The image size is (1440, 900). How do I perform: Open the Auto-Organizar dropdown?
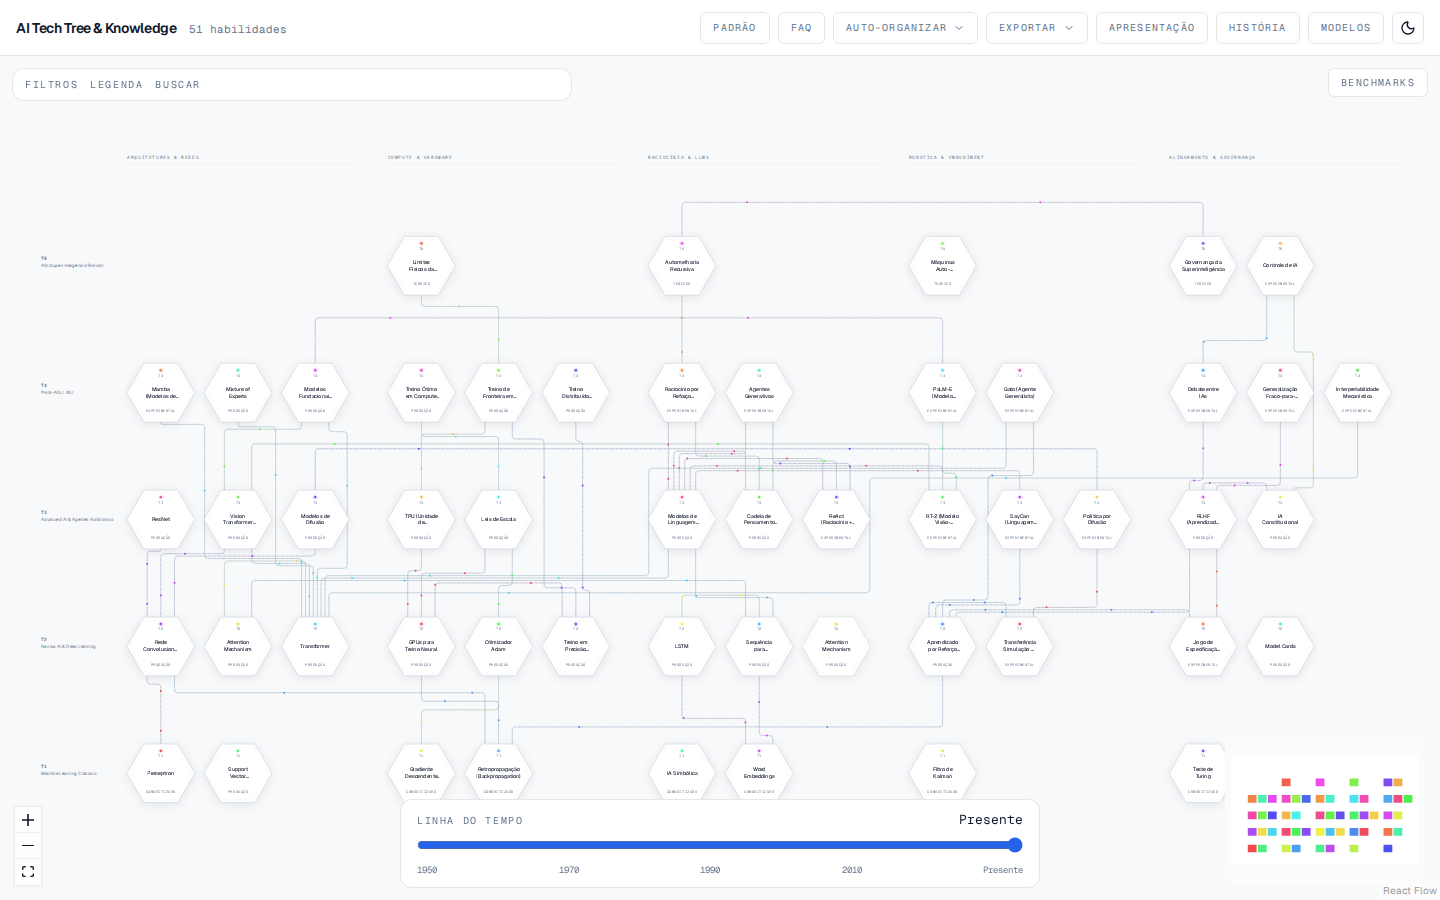[x=905, y=28]
